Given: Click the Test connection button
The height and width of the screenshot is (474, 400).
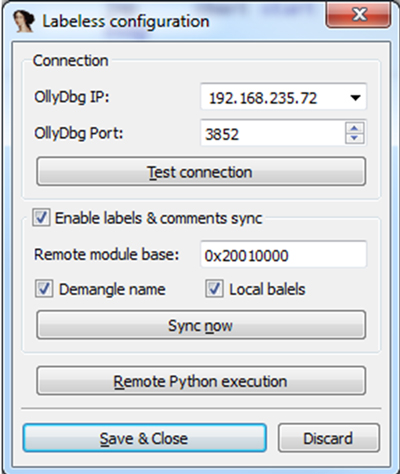Looking at the screenshot, I should coord(201,172).
